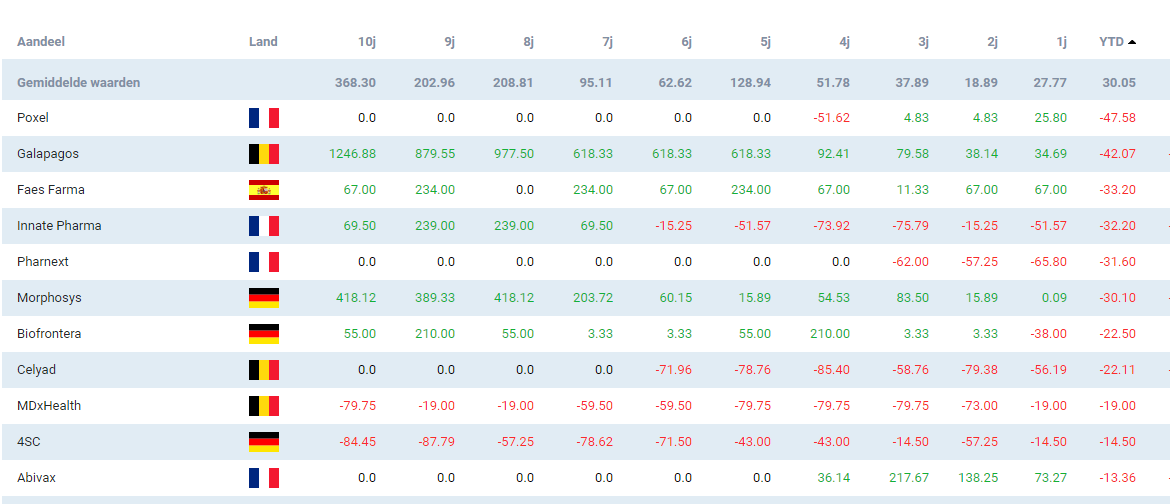Open the Abivax stock name
Viewport: 1170px width, 504px height.
[37, 477]
